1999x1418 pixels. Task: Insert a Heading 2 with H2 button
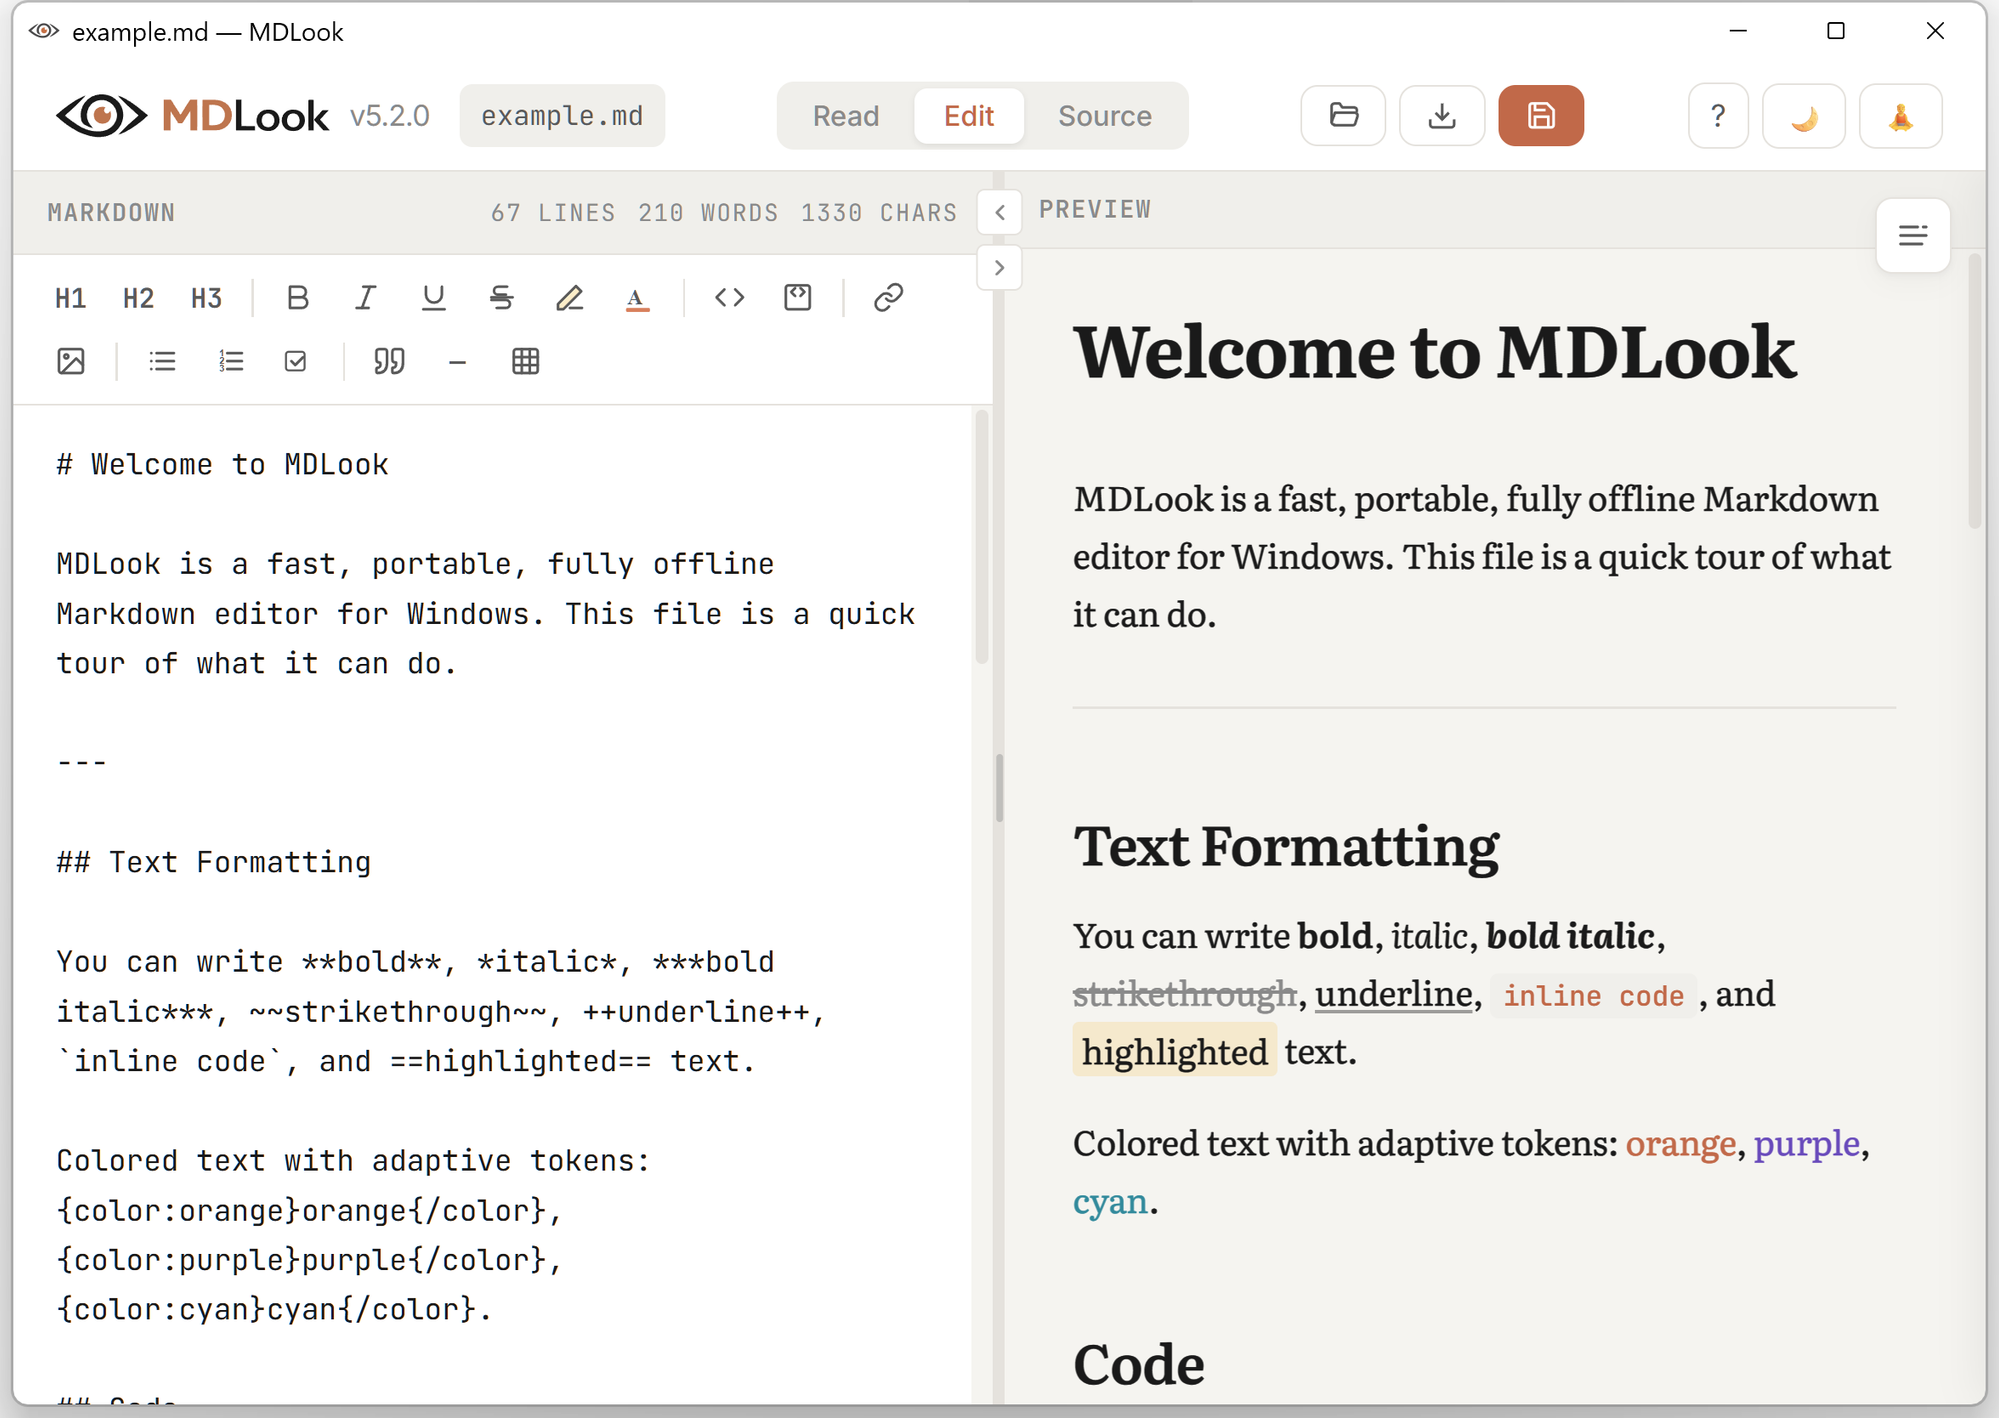click(x=138, y=298)
